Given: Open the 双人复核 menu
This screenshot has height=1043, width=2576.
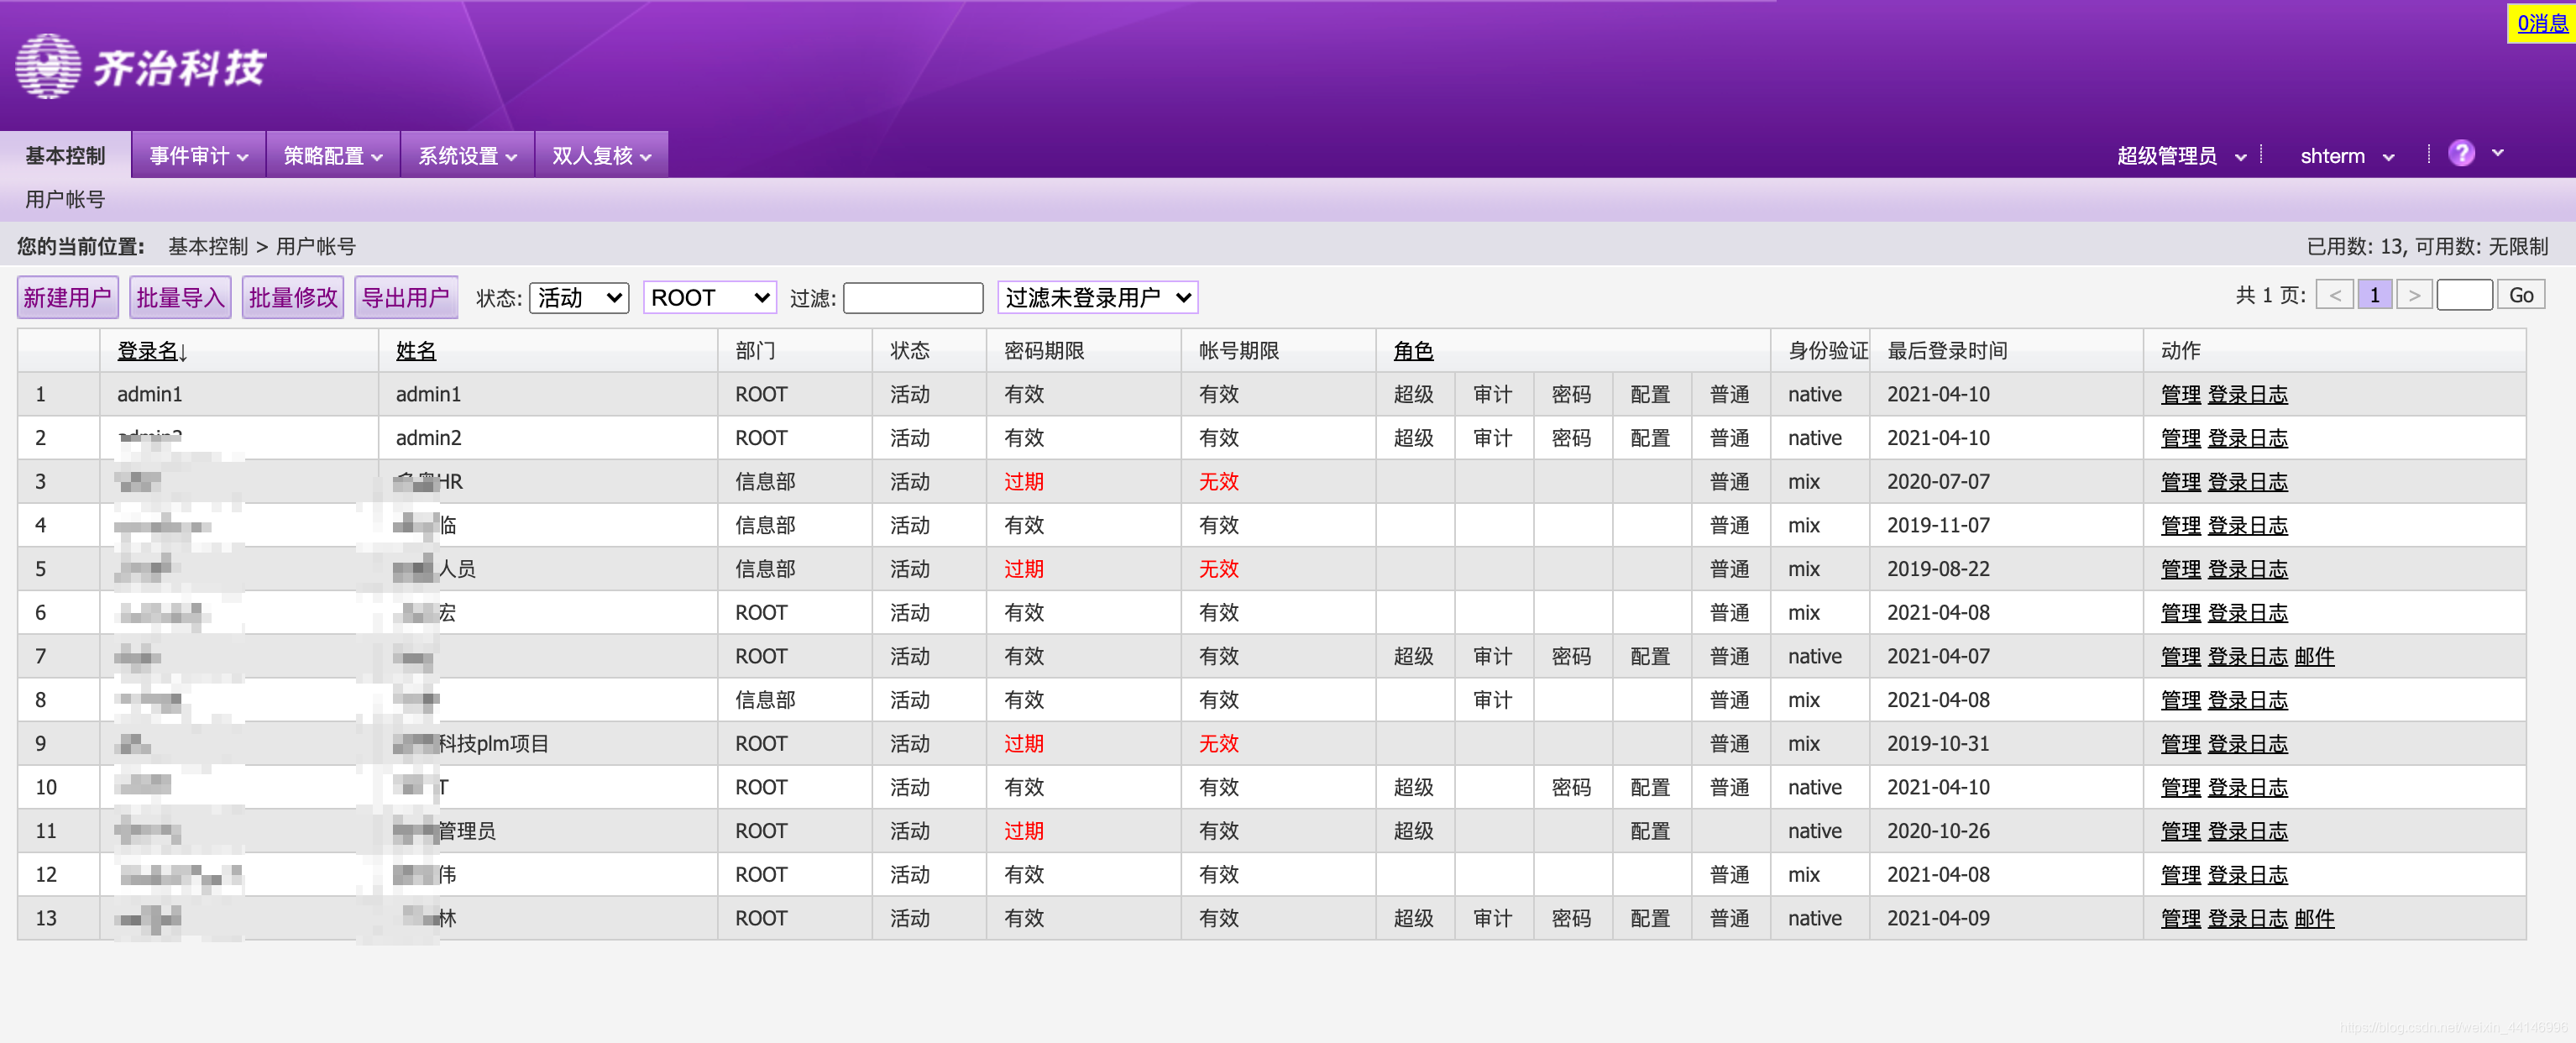Looking at the screenshot, I should tap(601, 155).
